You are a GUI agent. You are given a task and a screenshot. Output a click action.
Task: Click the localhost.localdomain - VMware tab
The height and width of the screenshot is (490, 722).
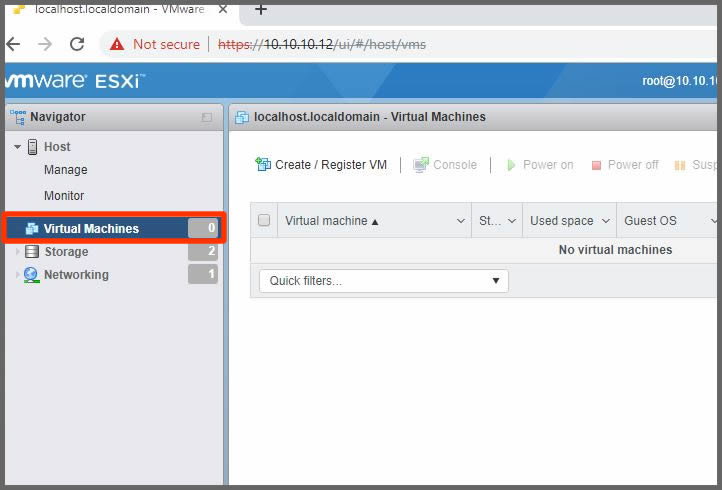120,9
